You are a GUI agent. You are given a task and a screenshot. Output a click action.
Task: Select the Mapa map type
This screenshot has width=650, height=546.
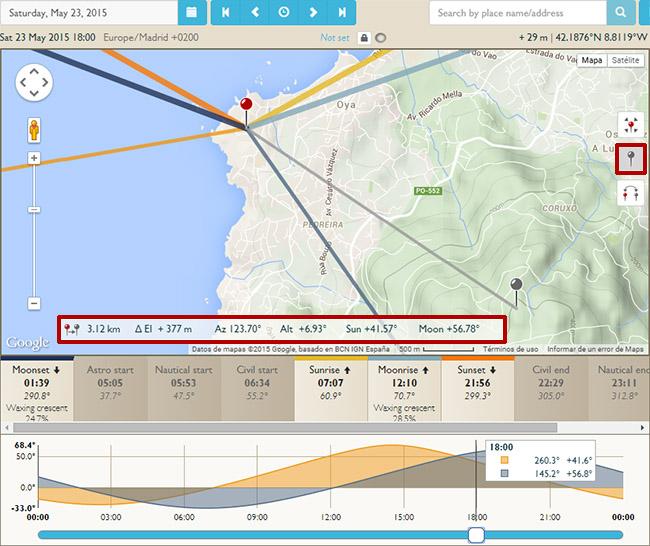coord(592,60)
